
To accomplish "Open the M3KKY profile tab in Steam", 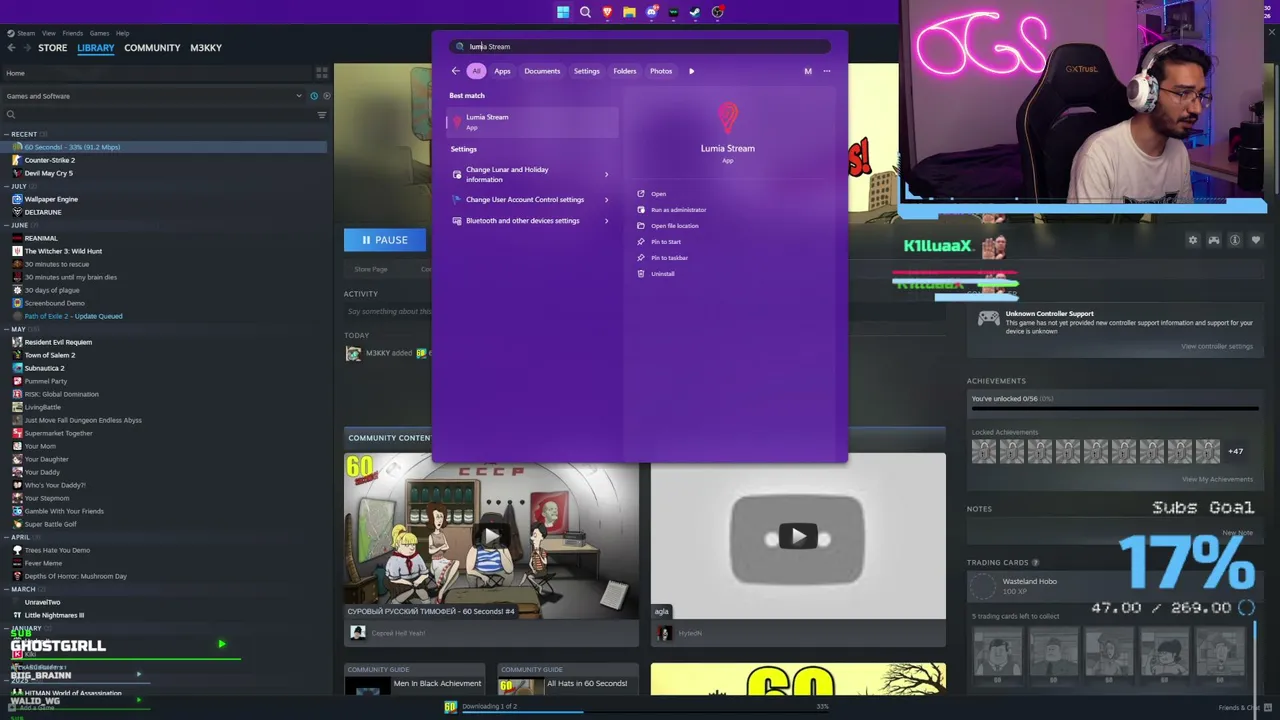I will [x=206, y=48].
